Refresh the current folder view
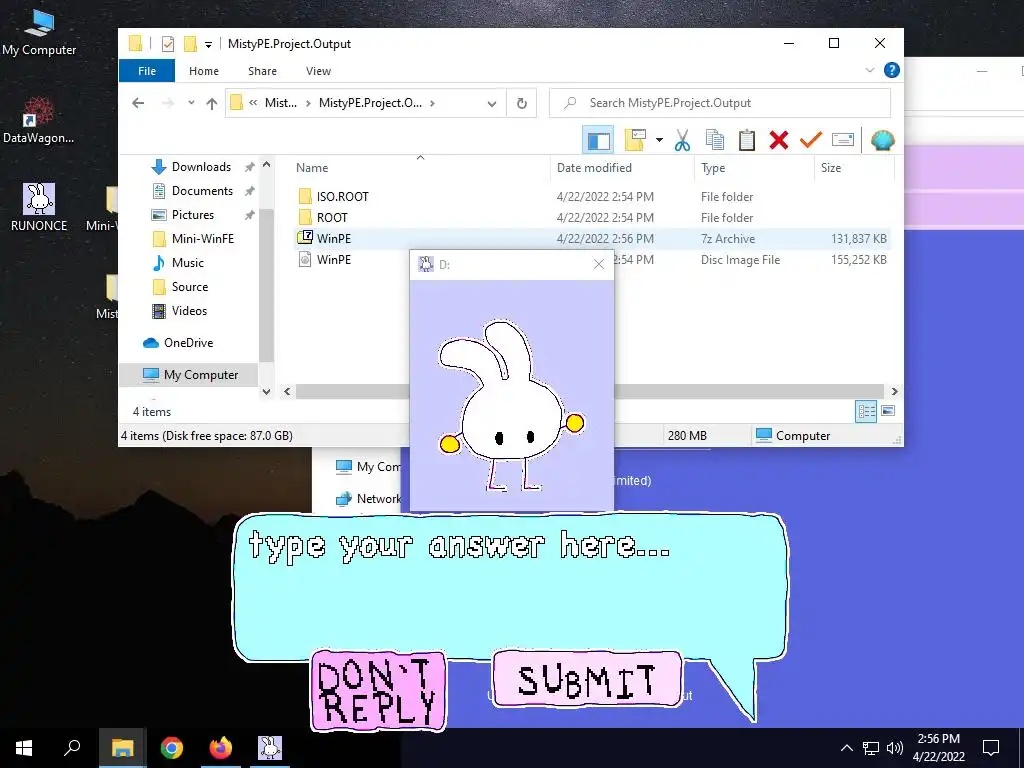The image size is (1024, 768). click(x=521, y=103)
